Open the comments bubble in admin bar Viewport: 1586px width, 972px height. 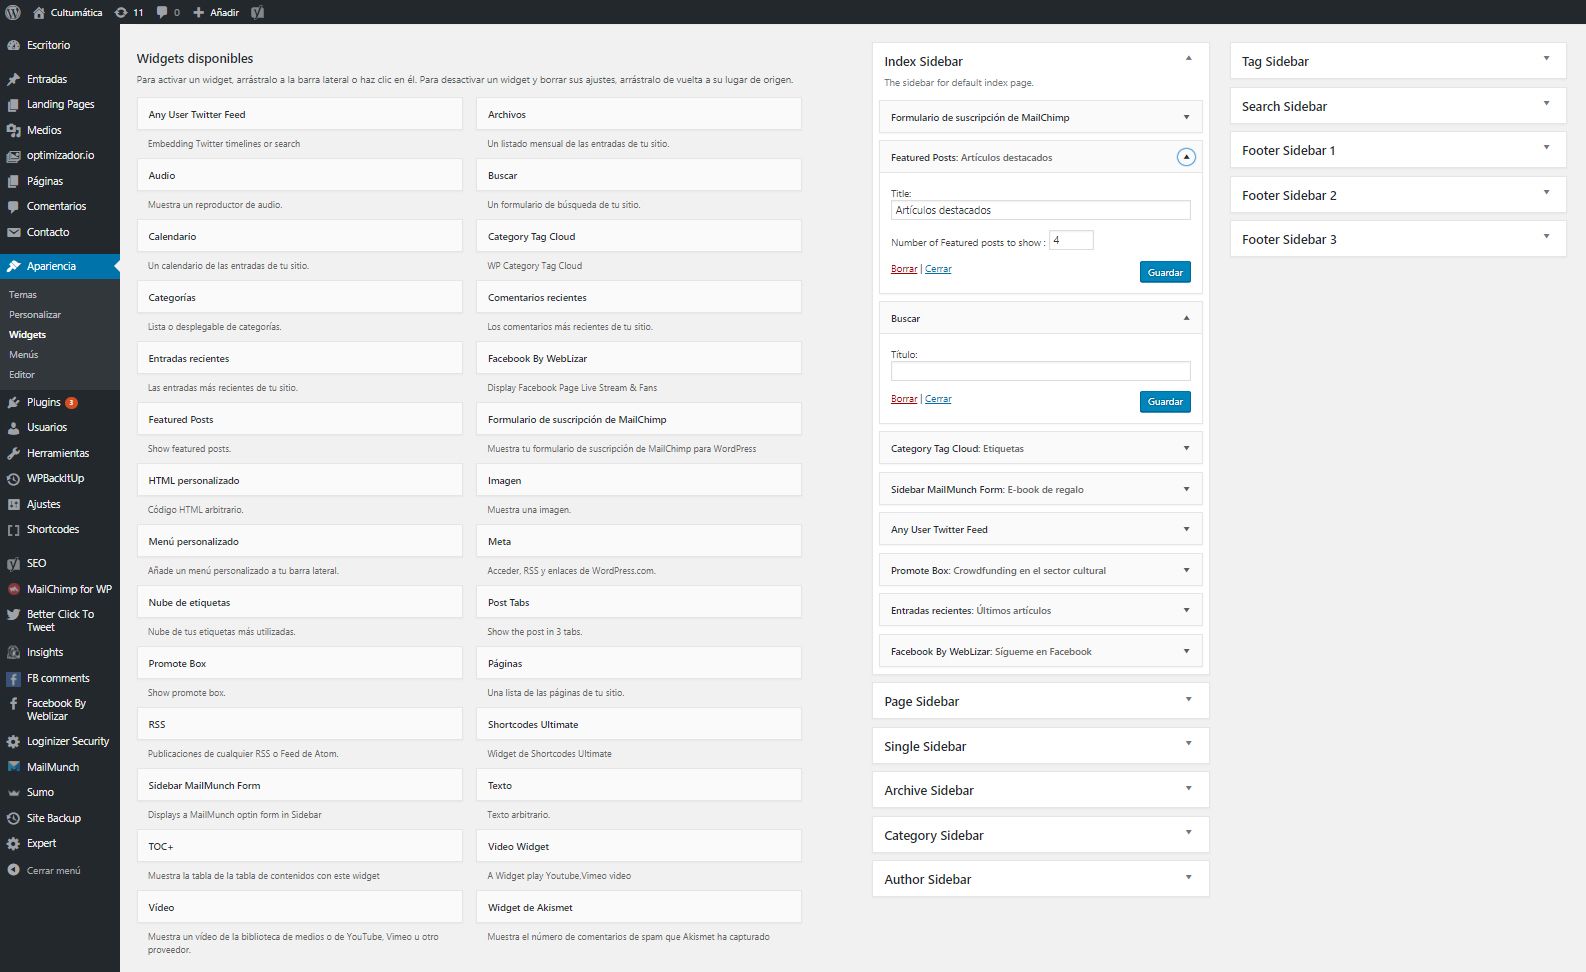coord(168,12)
